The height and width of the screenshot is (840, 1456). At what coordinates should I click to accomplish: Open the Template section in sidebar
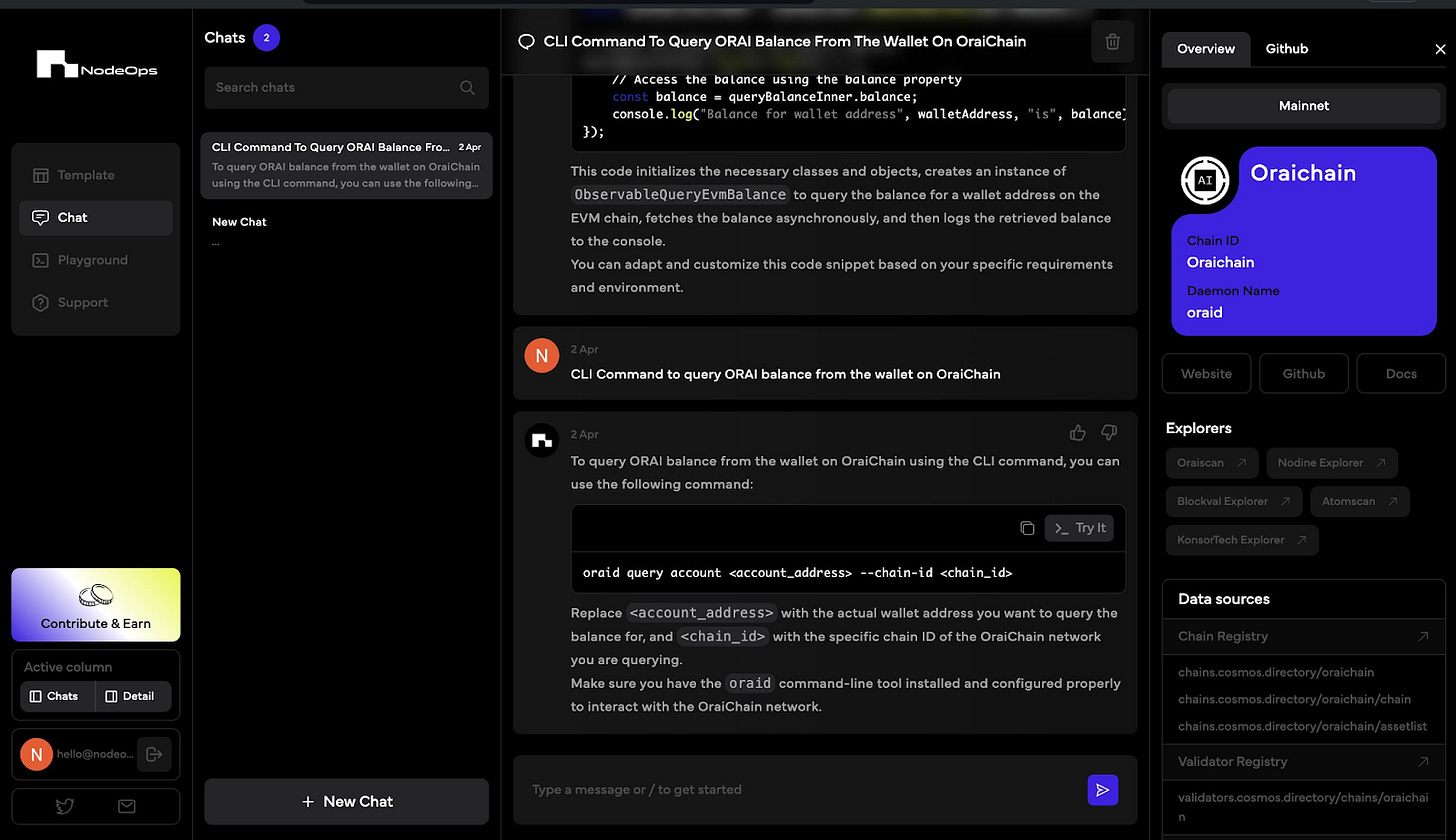(x=96, y=175)
